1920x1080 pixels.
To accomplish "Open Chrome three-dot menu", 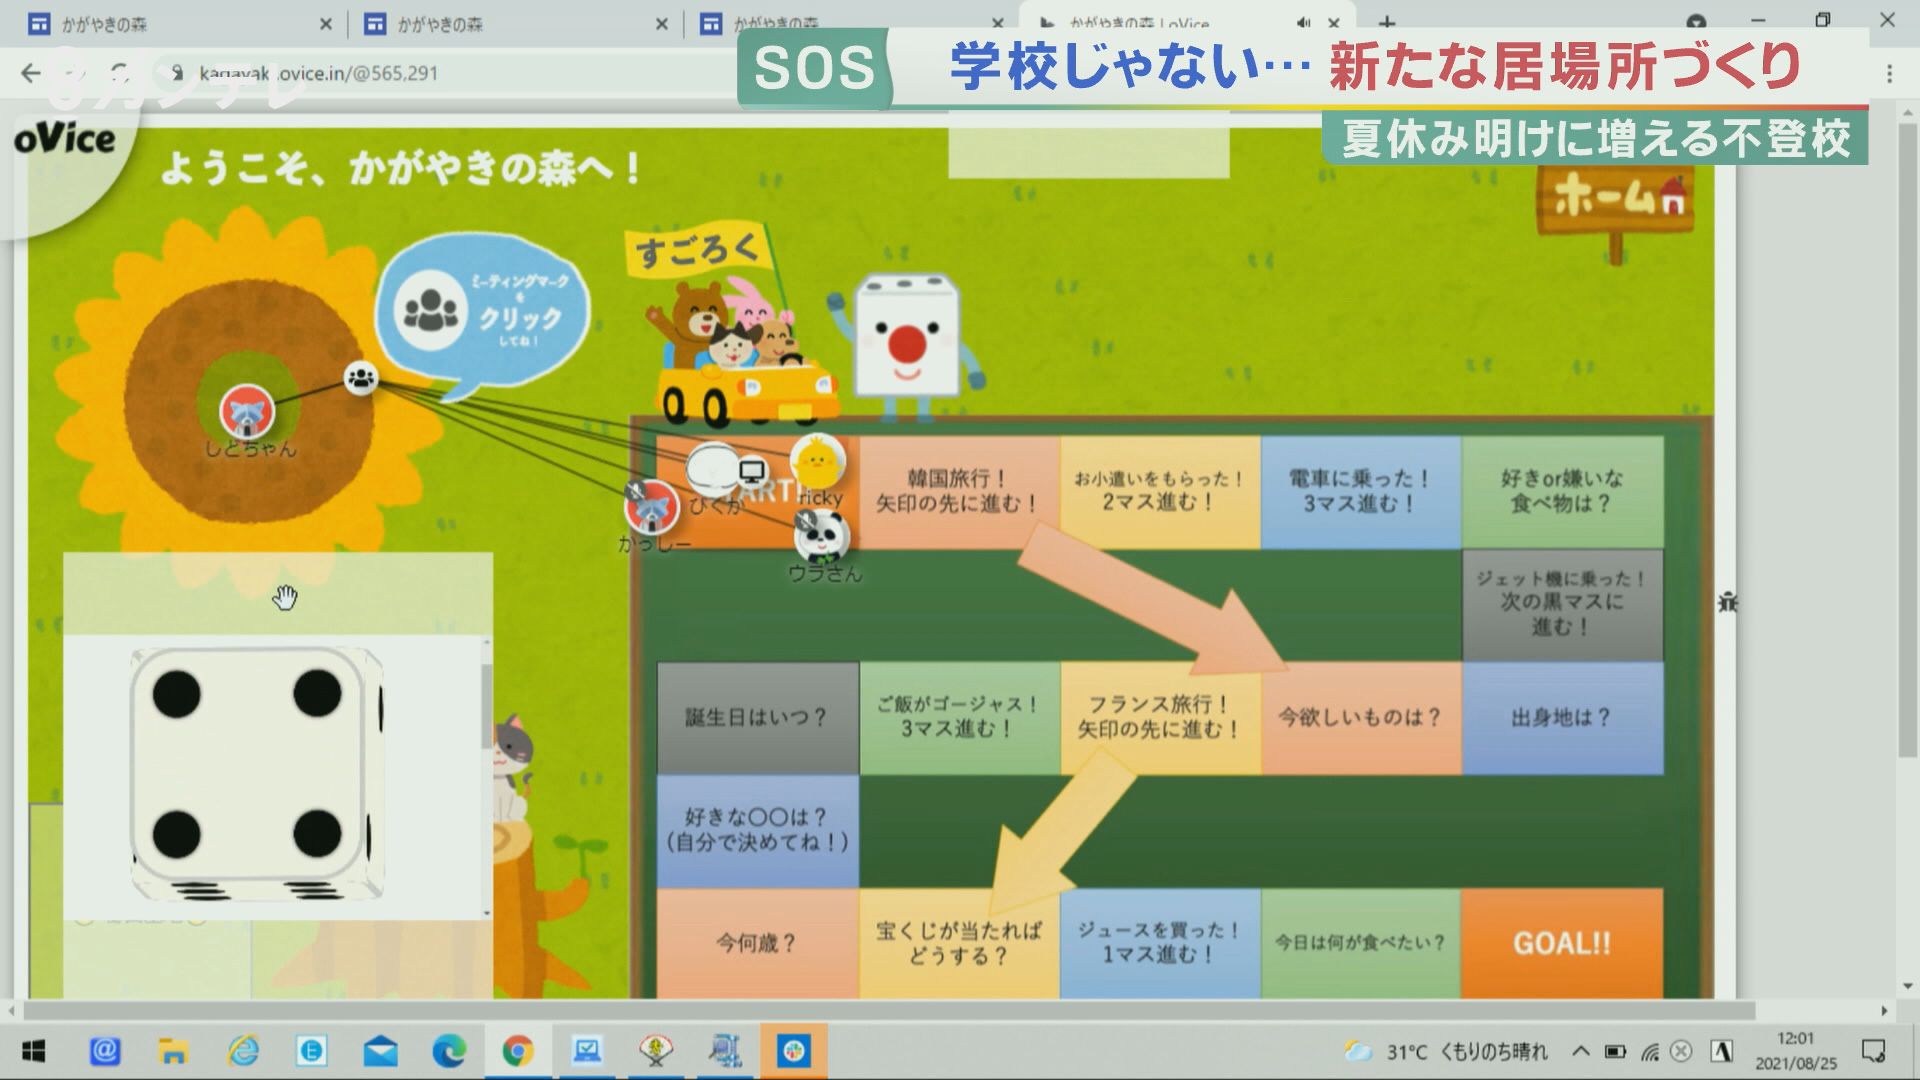I will click(1889, 74).
